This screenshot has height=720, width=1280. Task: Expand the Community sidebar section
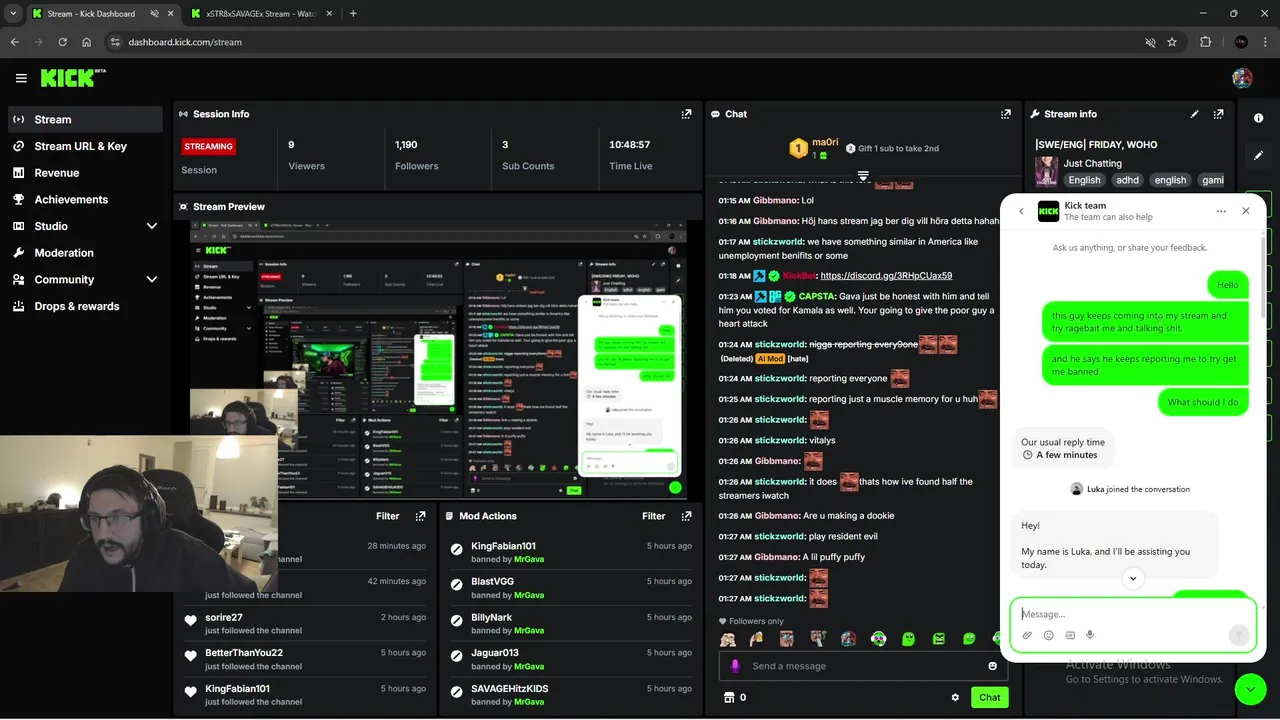pos(152,280)
